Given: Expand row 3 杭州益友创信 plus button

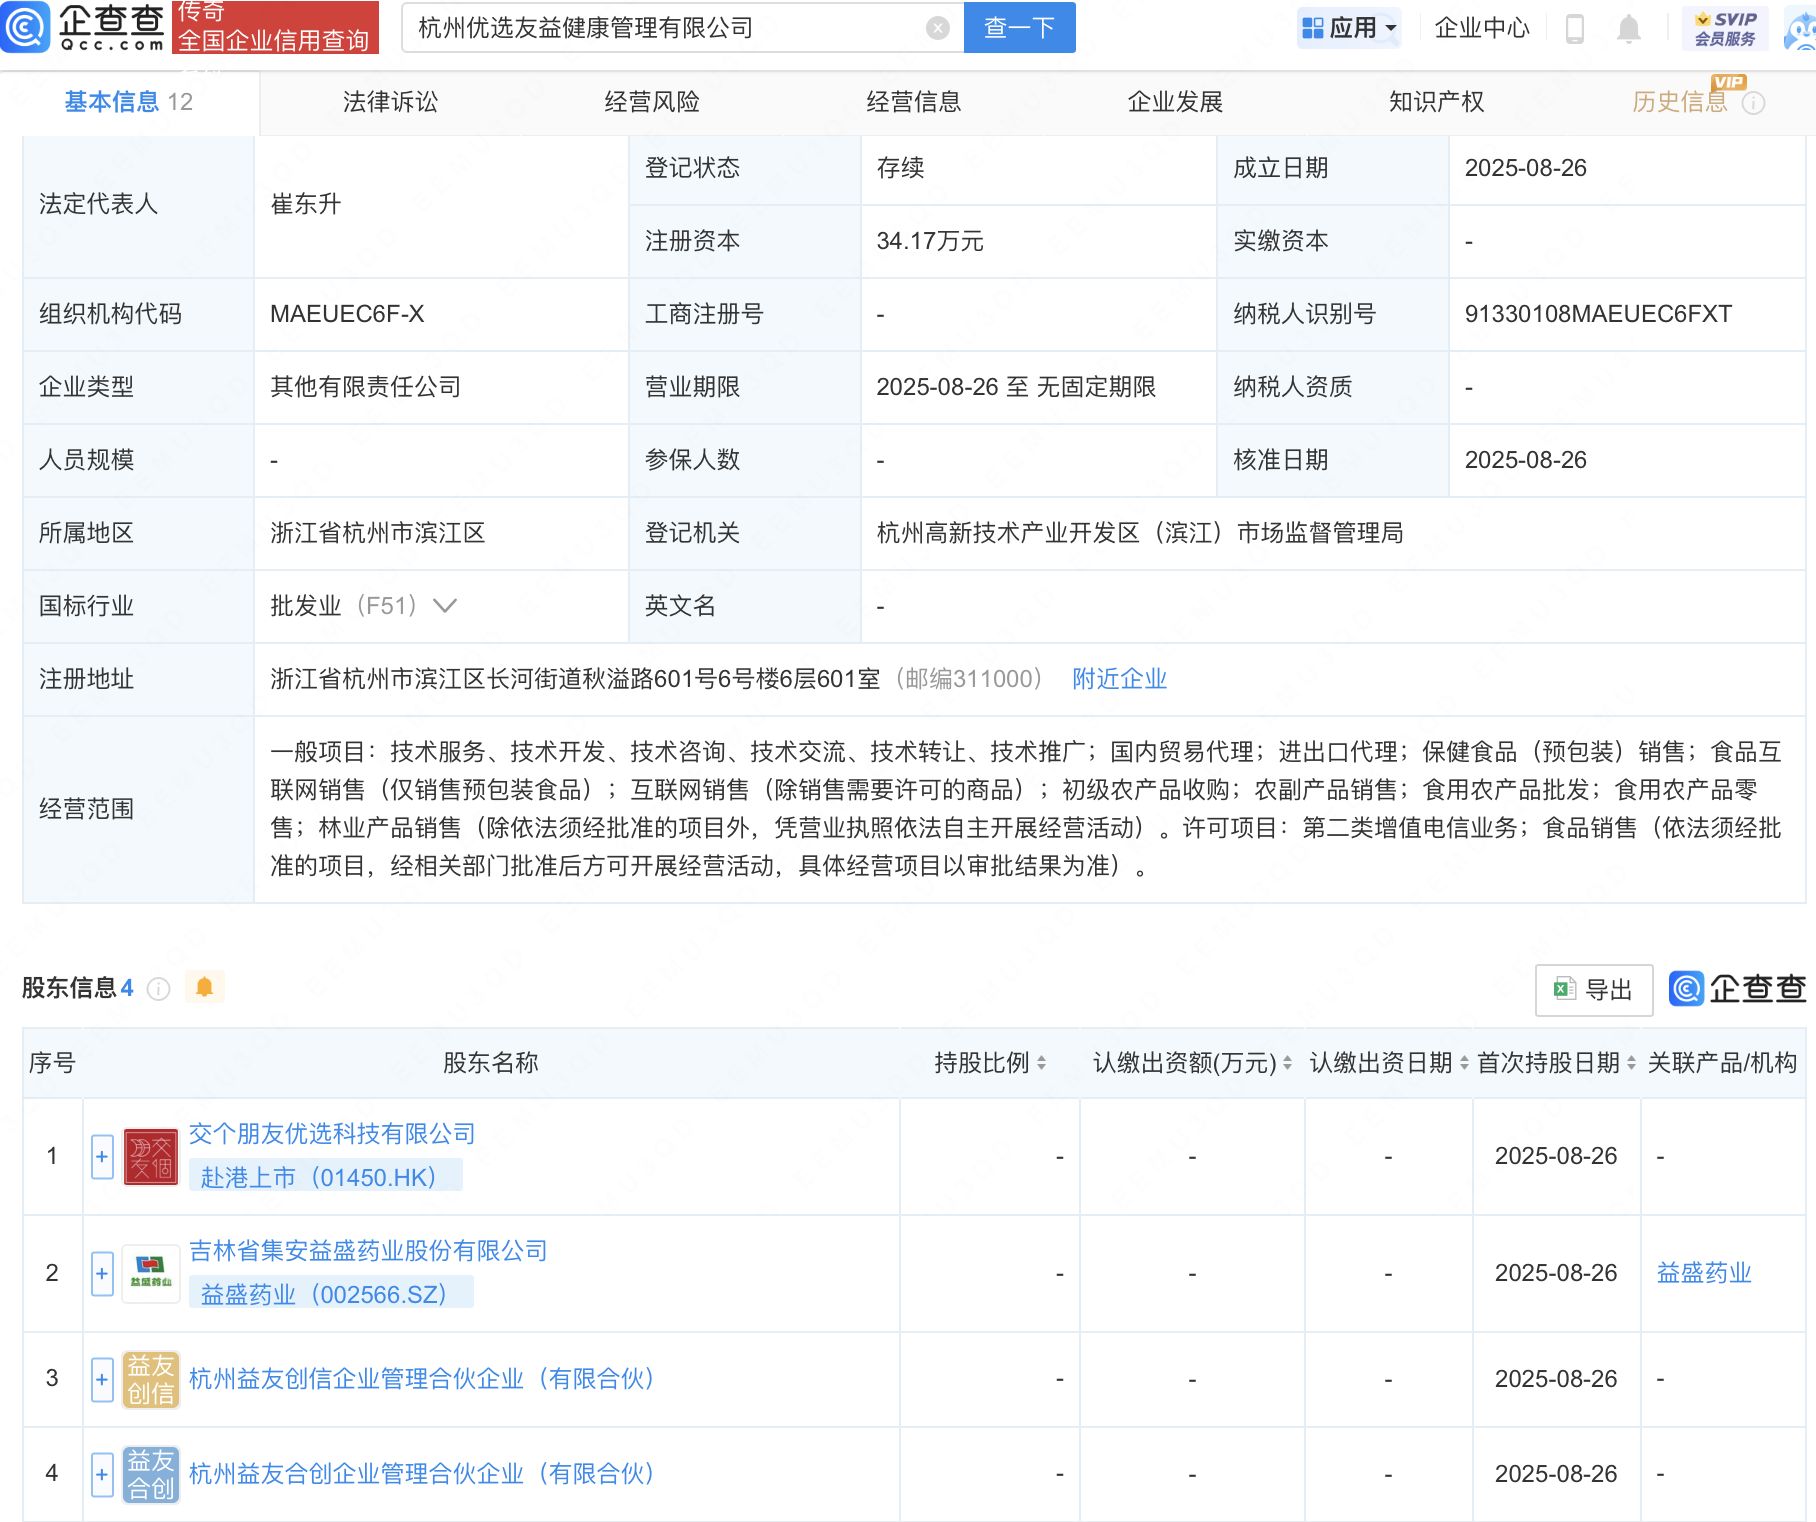Looking at the screenshot, I should click(102, 1380).
